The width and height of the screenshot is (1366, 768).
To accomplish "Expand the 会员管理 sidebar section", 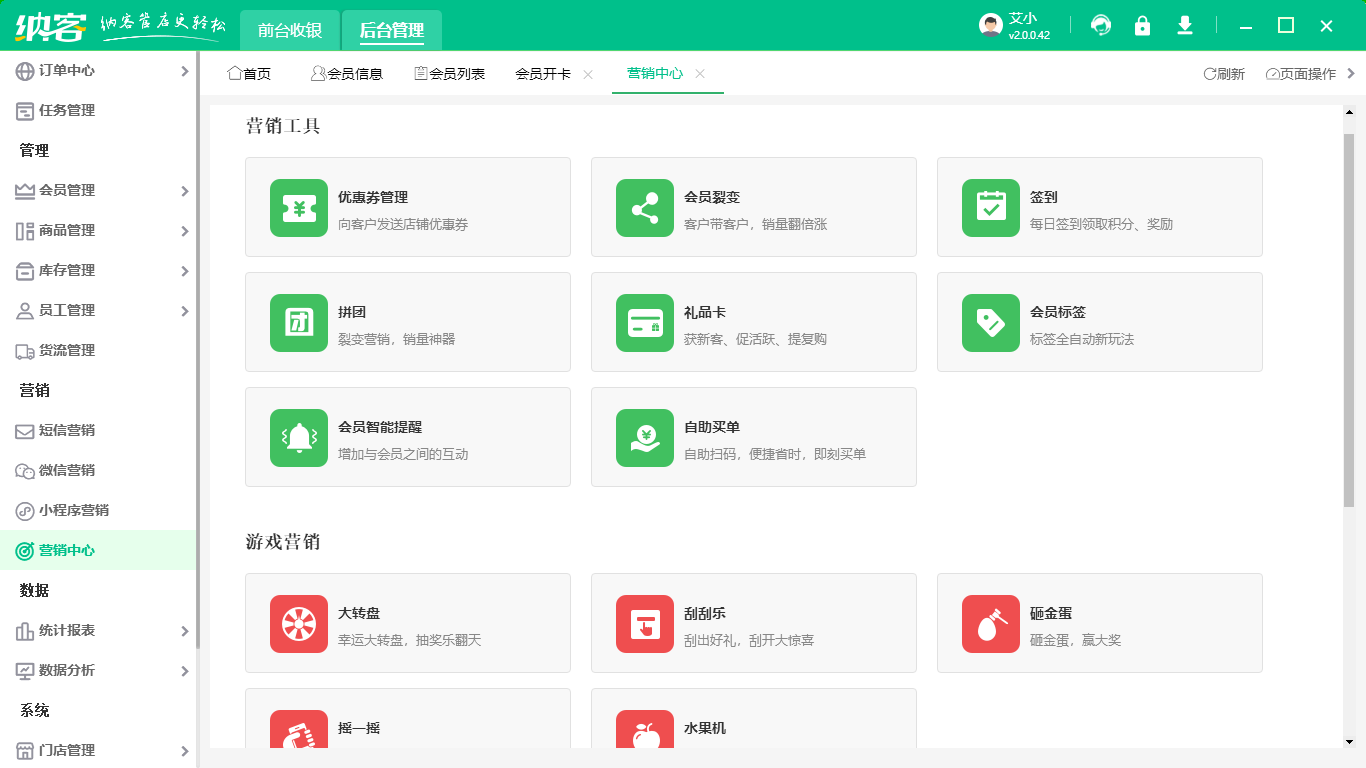I will point(100,190).
